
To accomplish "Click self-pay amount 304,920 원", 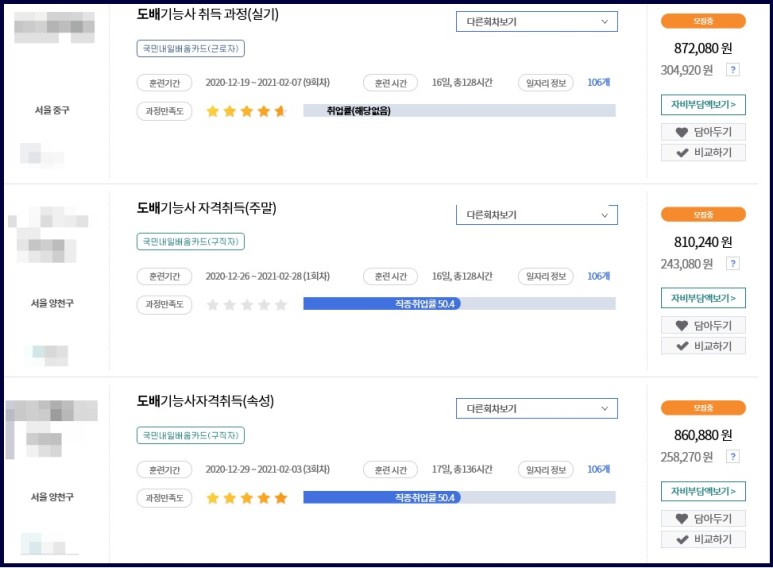I will click(x=687, y=70).
